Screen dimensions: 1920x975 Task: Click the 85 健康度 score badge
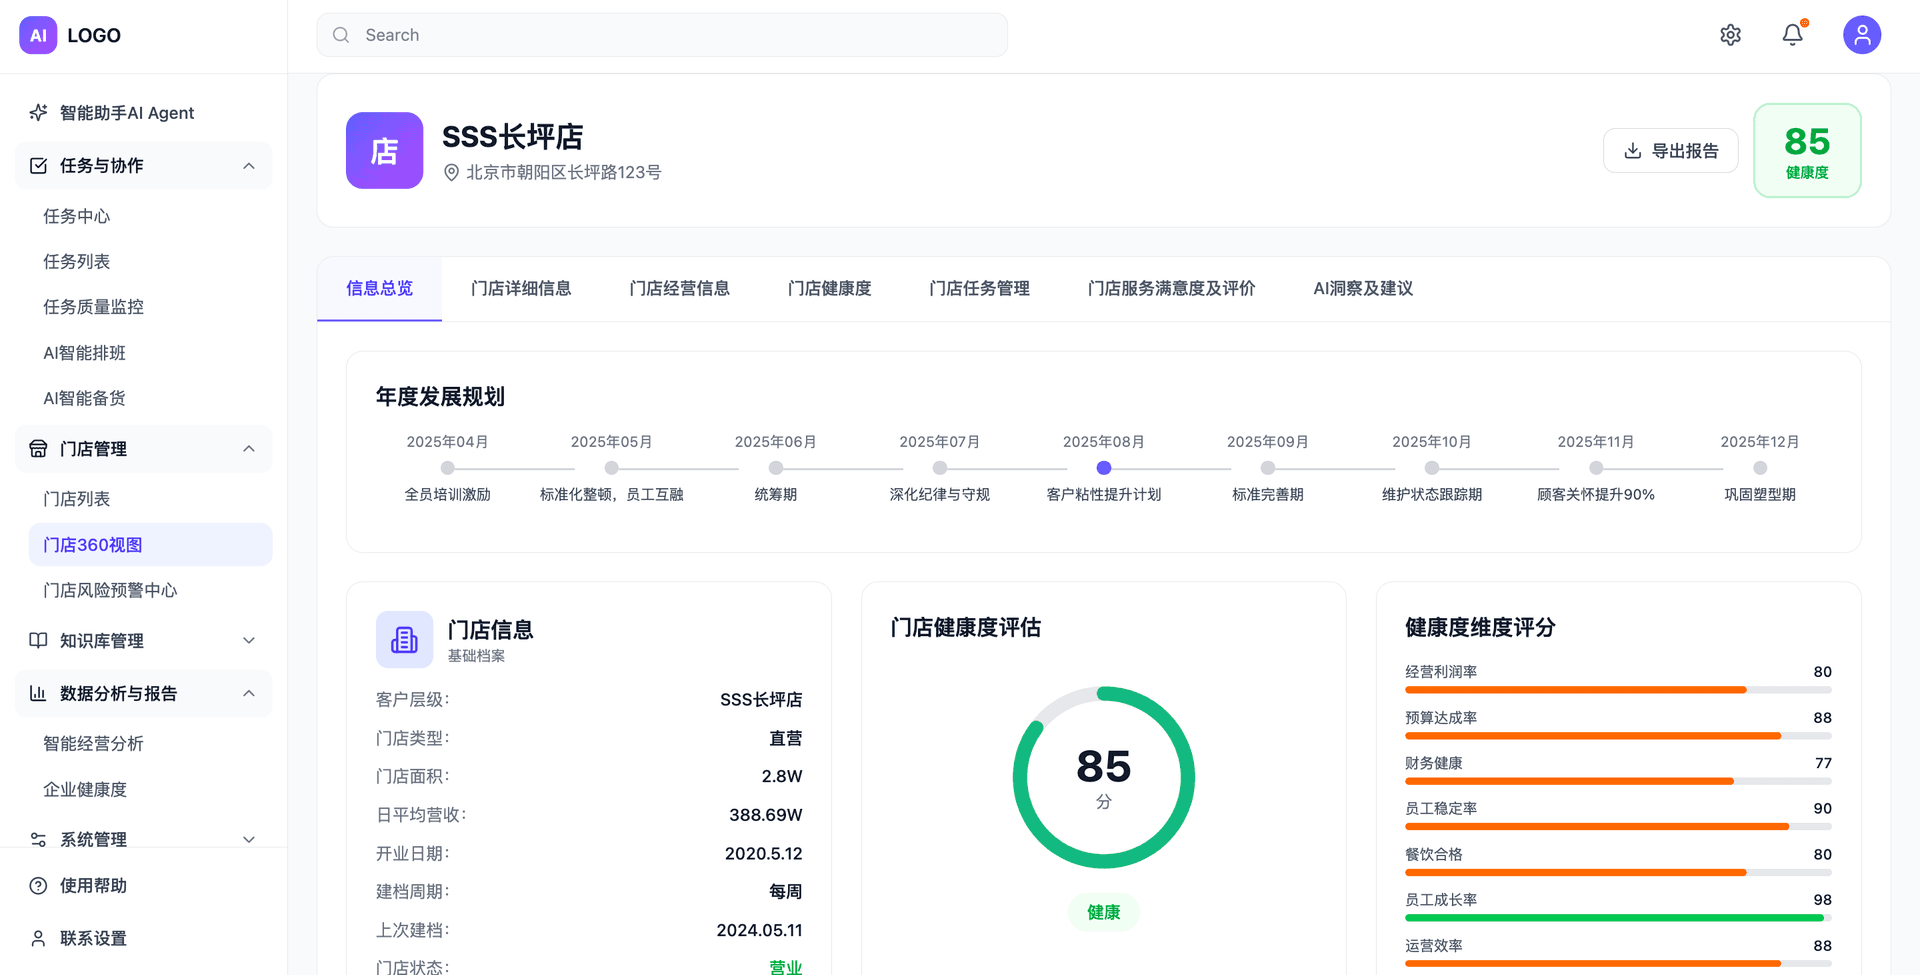pyautogui.click(x=1807, y=150)
